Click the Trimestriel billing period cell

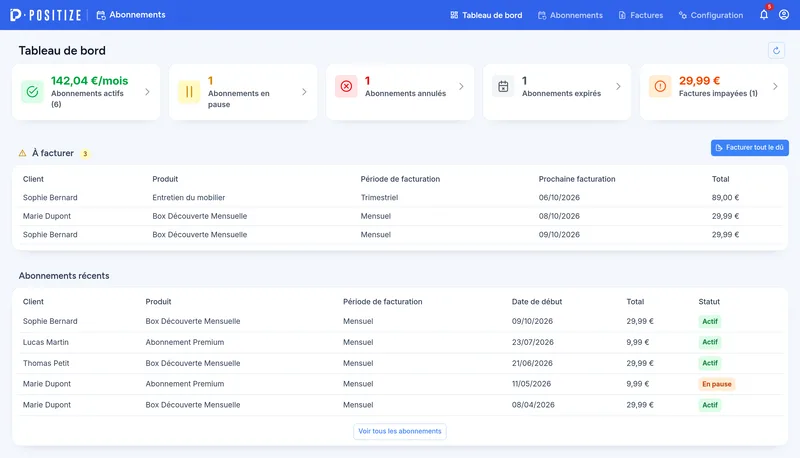379,197
